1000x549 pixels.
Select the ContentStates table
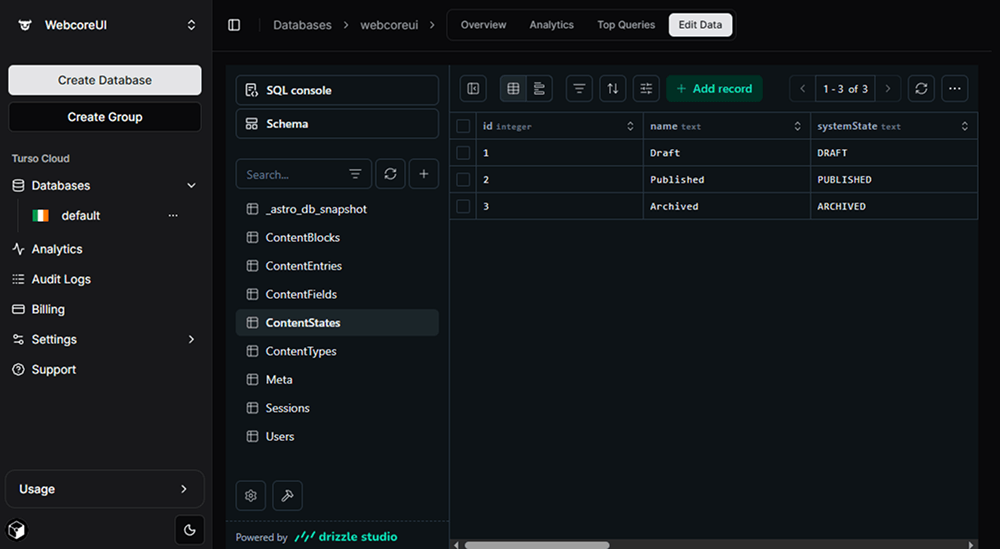coord(337,323)
